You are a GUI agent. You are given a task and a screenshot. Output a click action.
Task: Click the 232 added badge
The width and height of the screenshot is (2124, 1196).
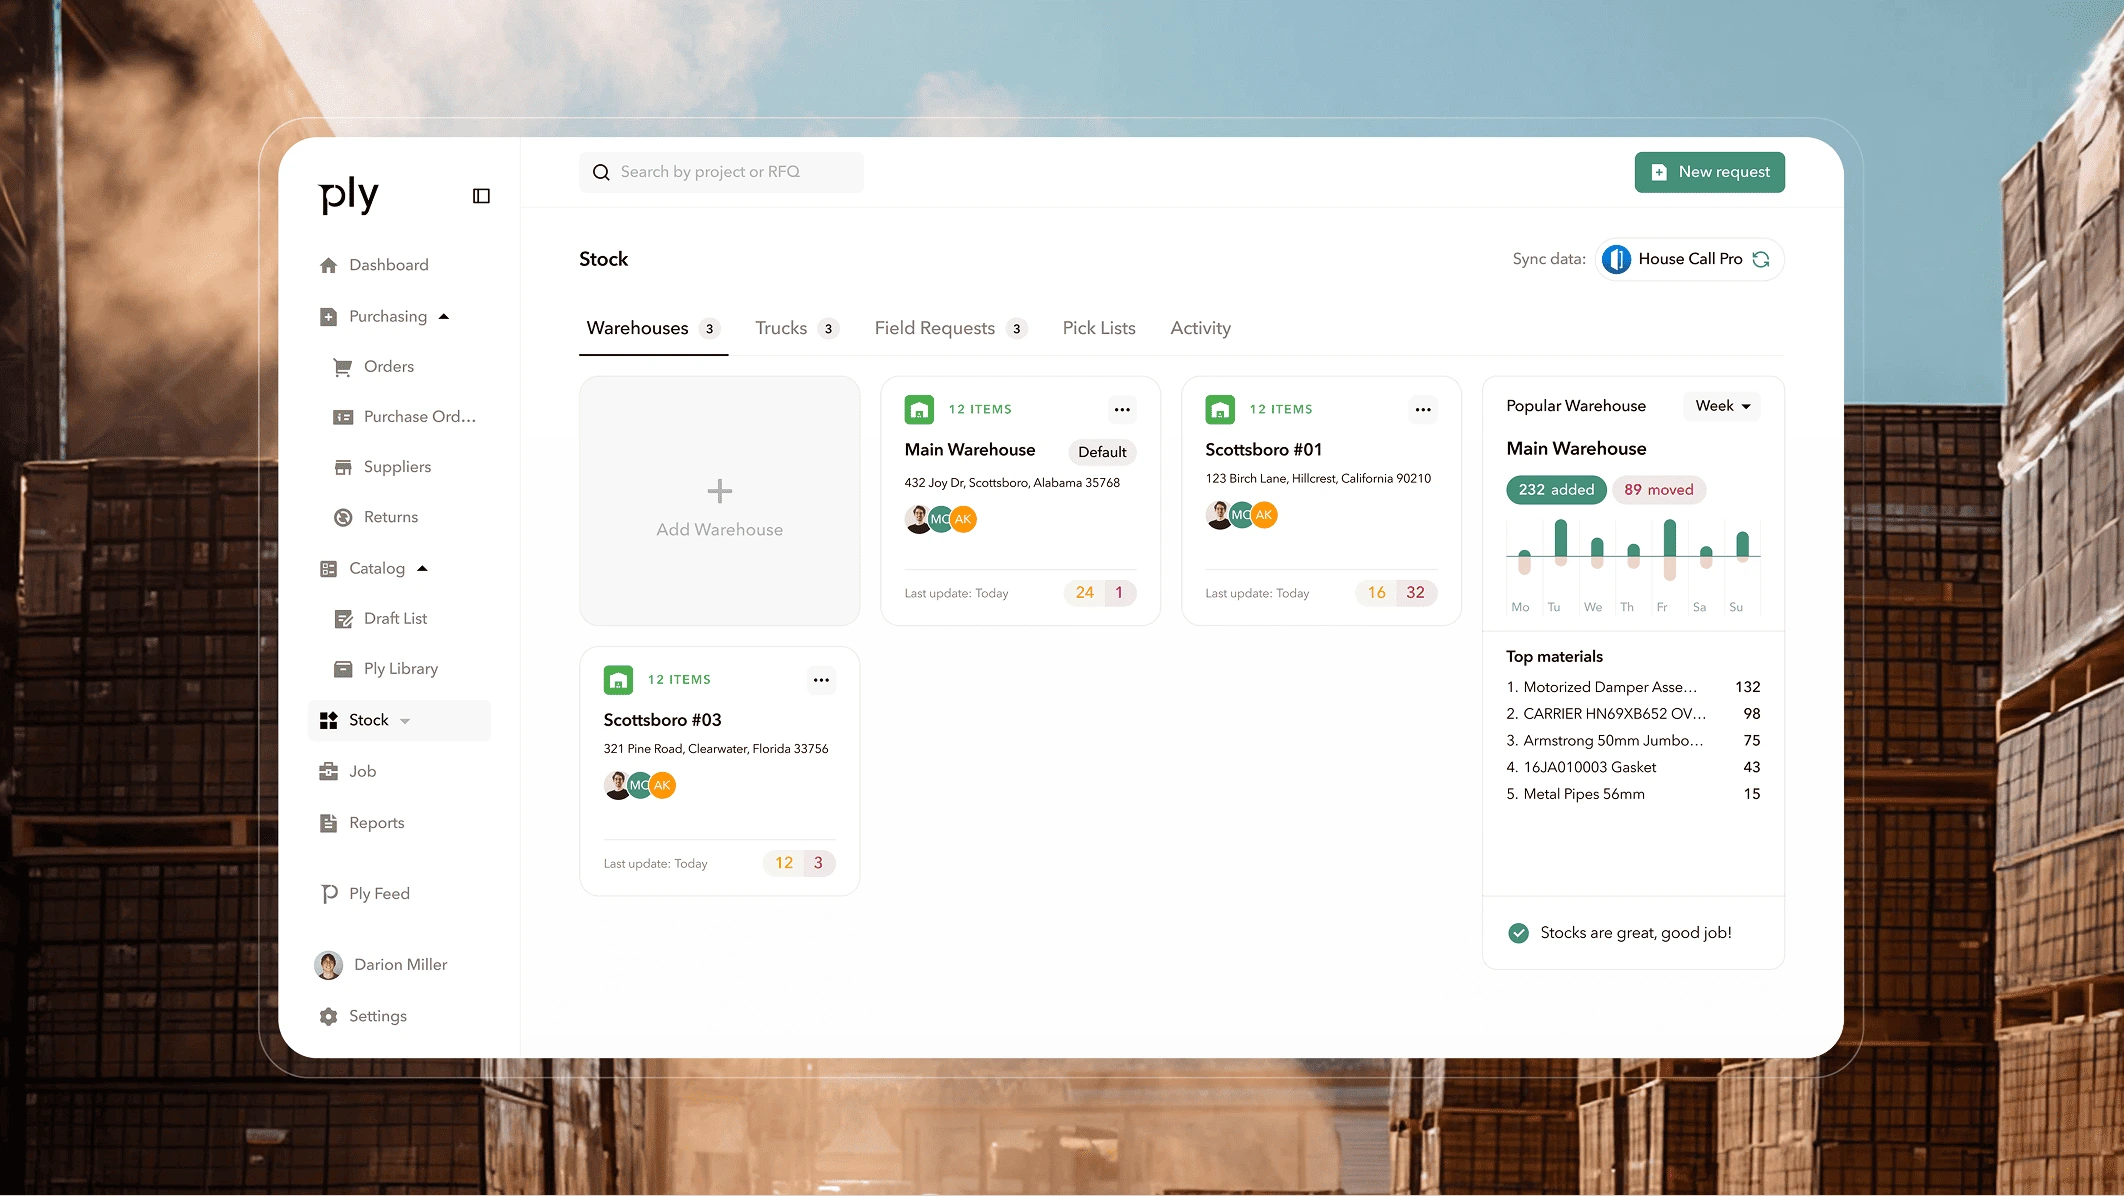point(1556,490)
